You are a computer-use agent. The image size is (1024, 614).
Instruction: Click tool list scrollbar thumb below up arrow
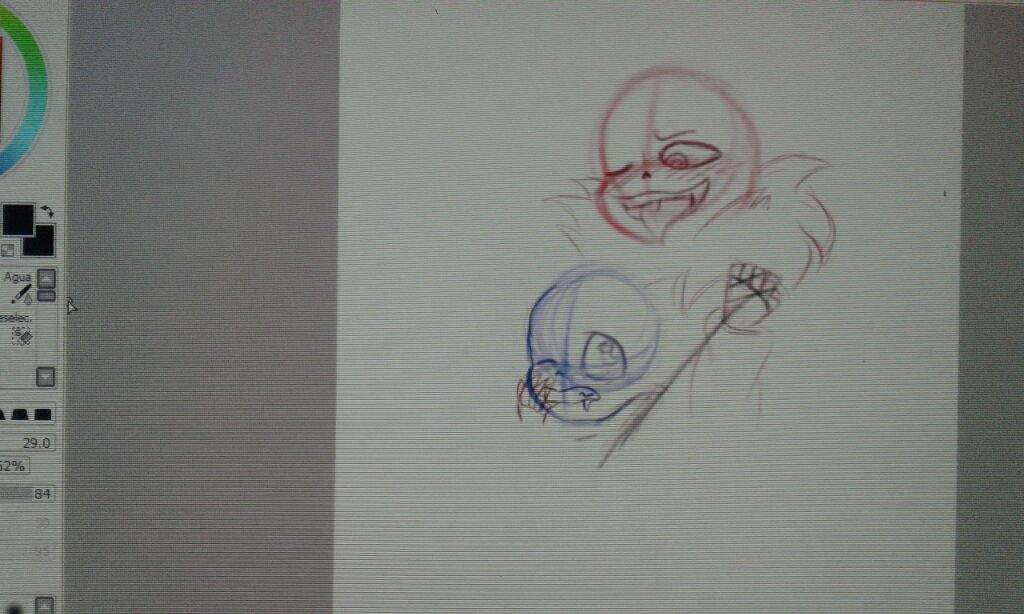pos(46,296)
